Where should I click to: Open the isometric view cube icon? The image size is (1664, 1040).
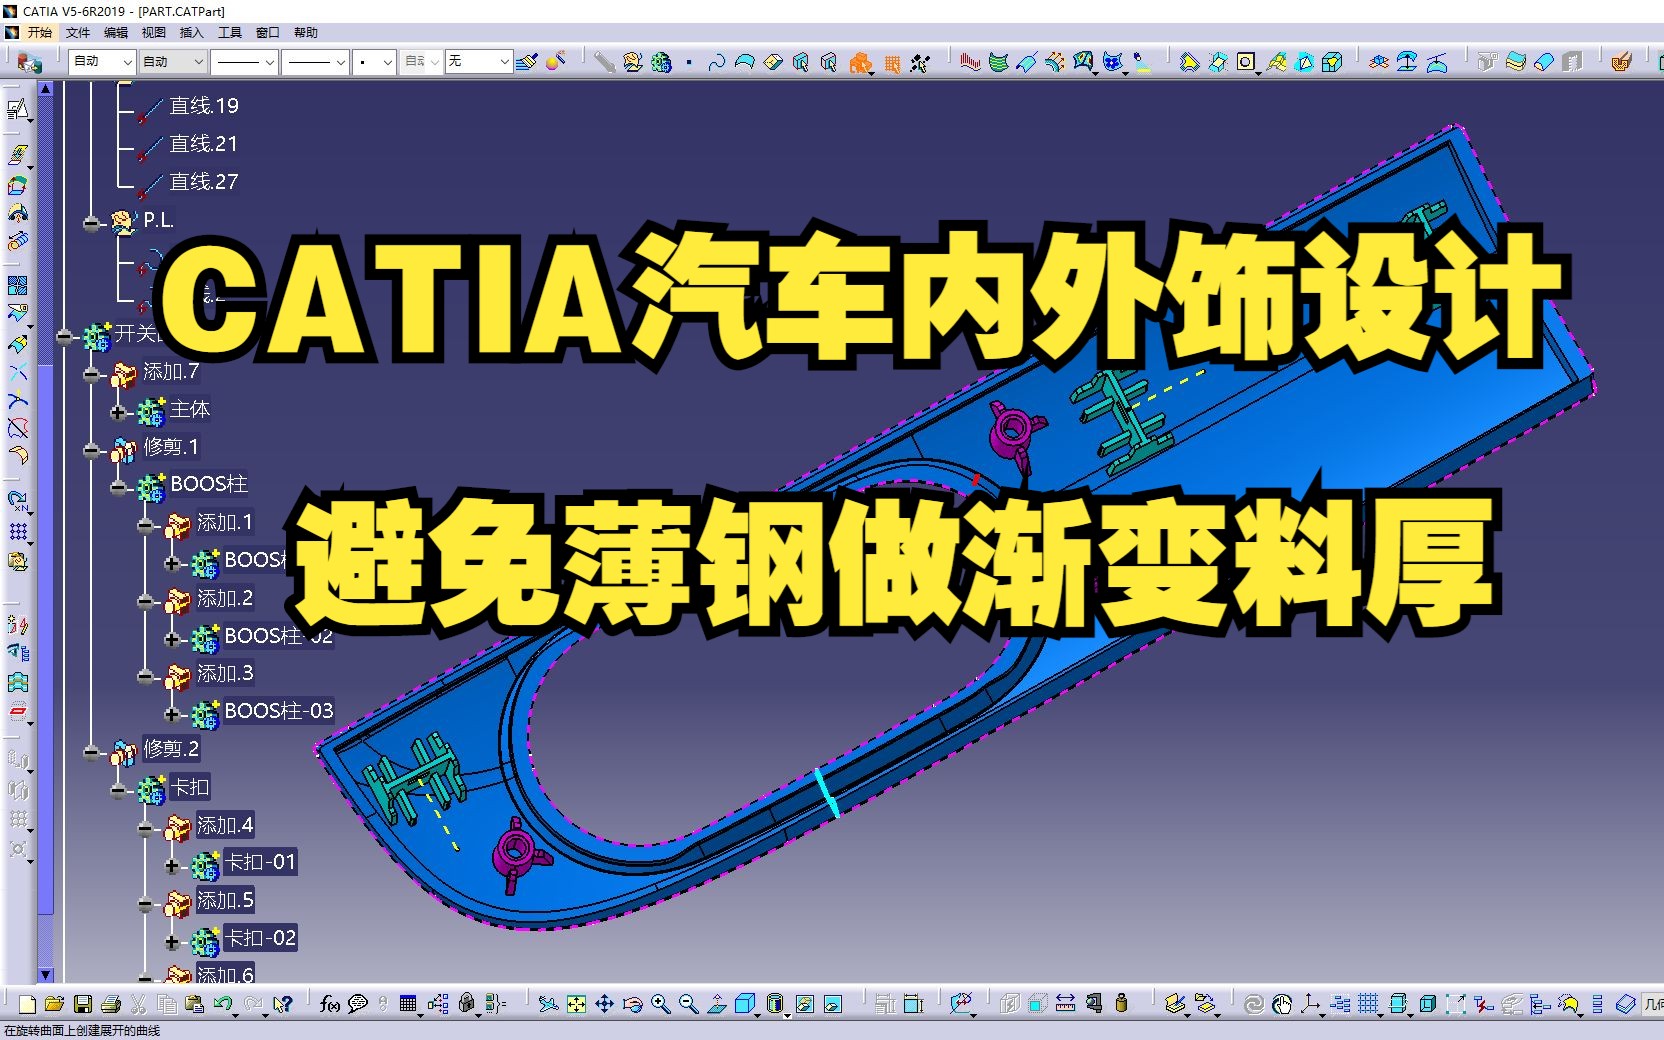pyautogui.click(x=745, y=1004)
